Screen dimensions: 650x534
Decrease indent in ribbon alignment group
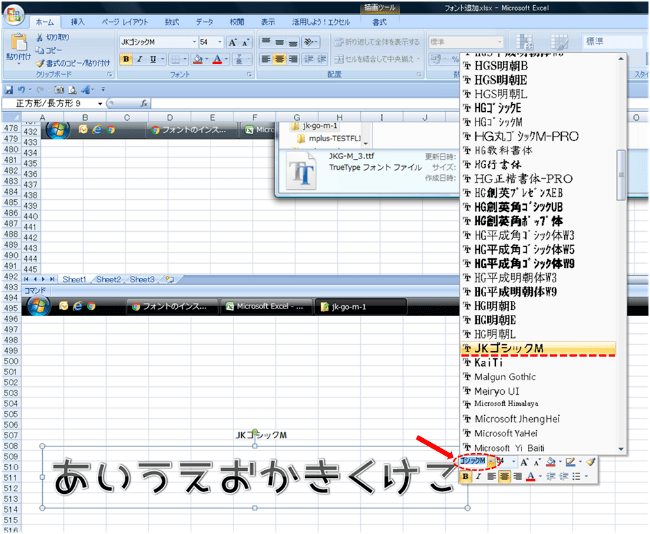pyautogui.click(x=309, y=59)
